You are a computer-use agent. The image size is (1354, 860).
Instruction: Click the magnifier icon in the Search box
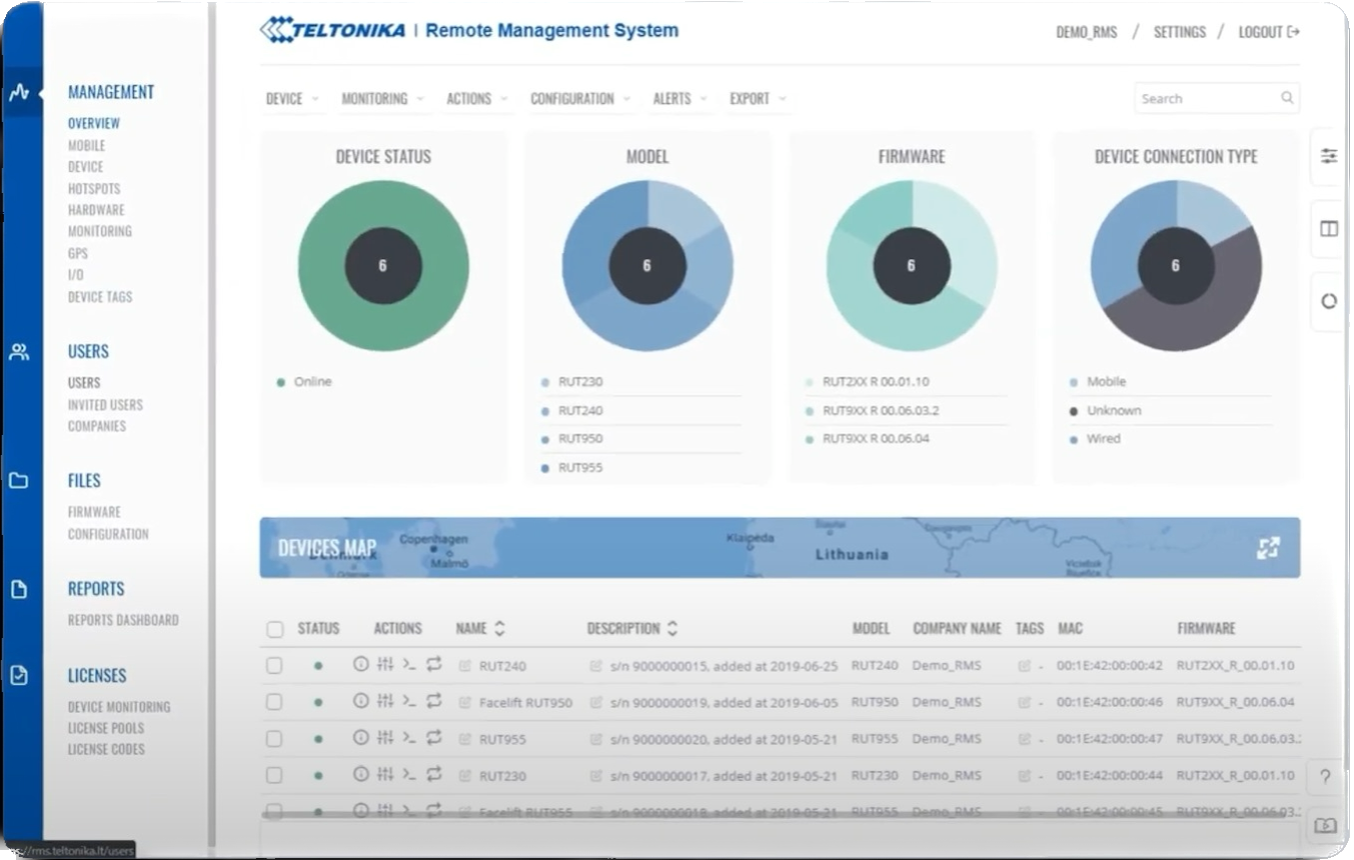[1287, 98]
